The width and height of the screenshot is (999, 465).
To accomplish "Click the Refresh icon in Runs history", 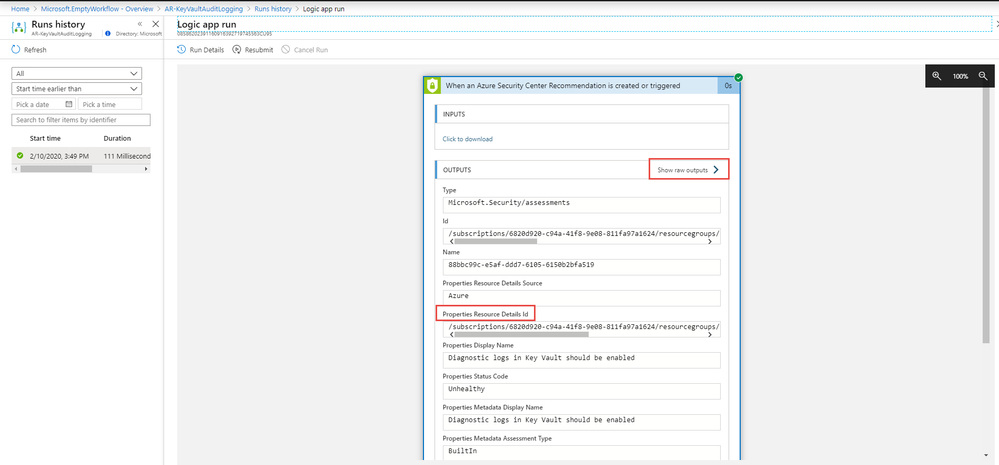I will (x=16, y=50).
